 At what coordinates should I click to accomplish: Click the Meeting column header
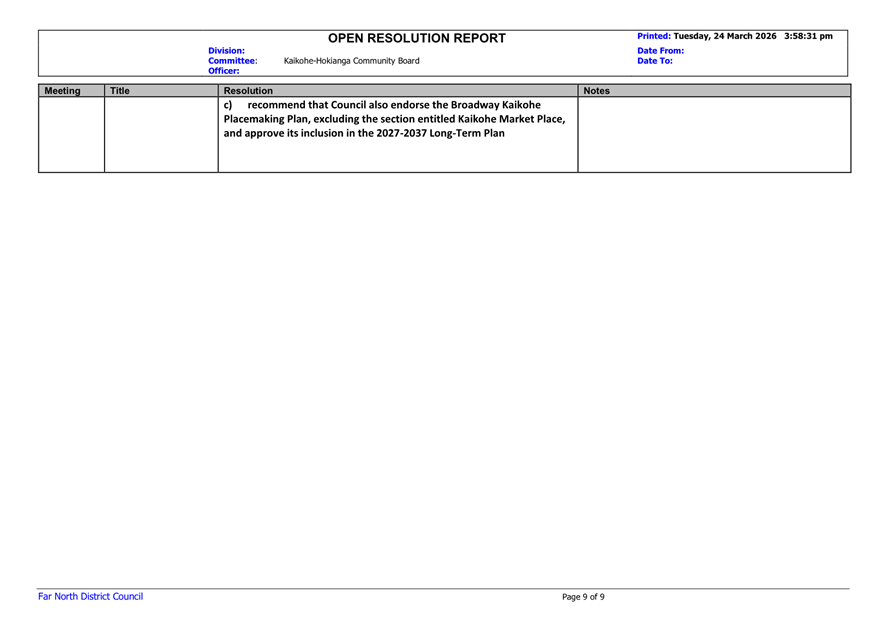[63, 91]
